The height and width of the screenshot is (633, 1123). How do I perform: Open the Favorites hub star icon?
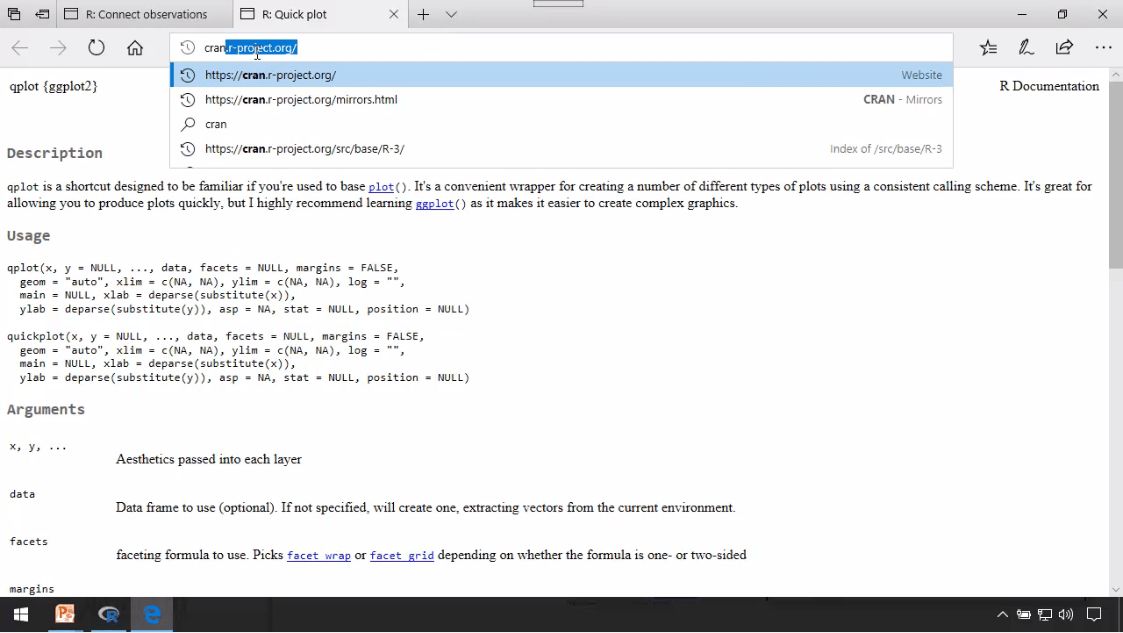point(988,48)
